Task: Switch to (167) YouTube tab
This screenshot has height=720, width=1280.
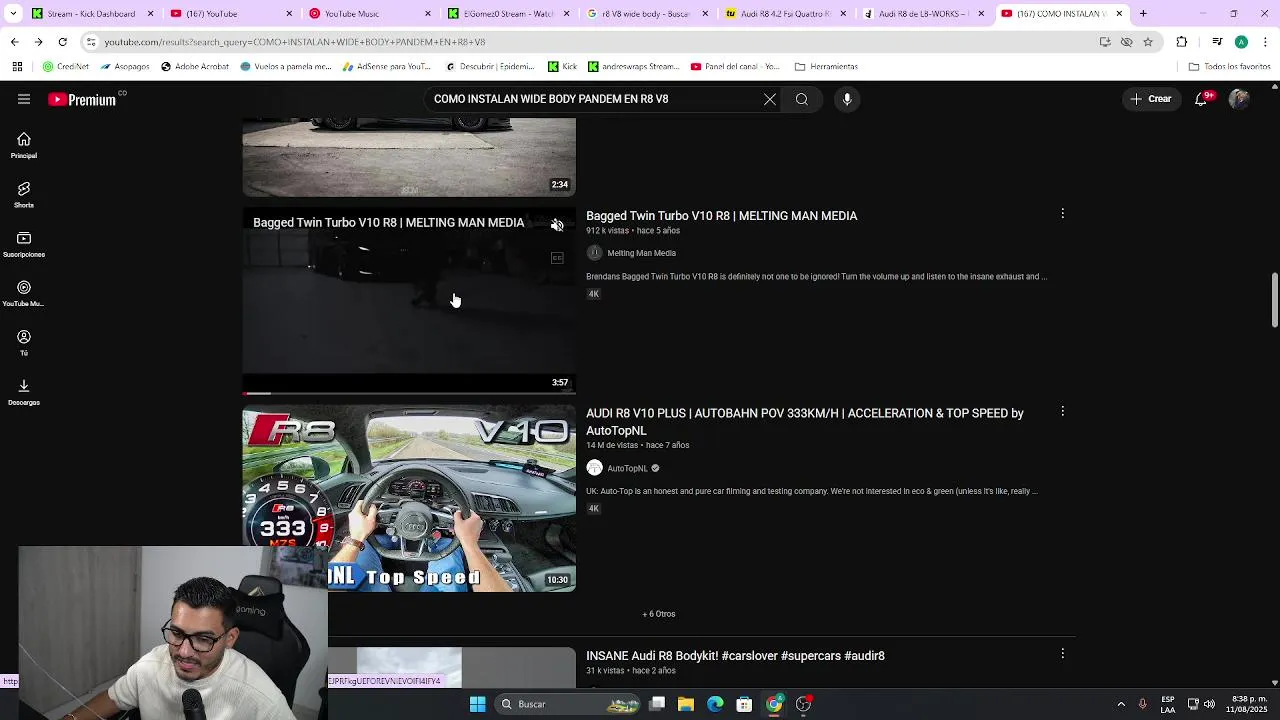Action: [229, 13]
